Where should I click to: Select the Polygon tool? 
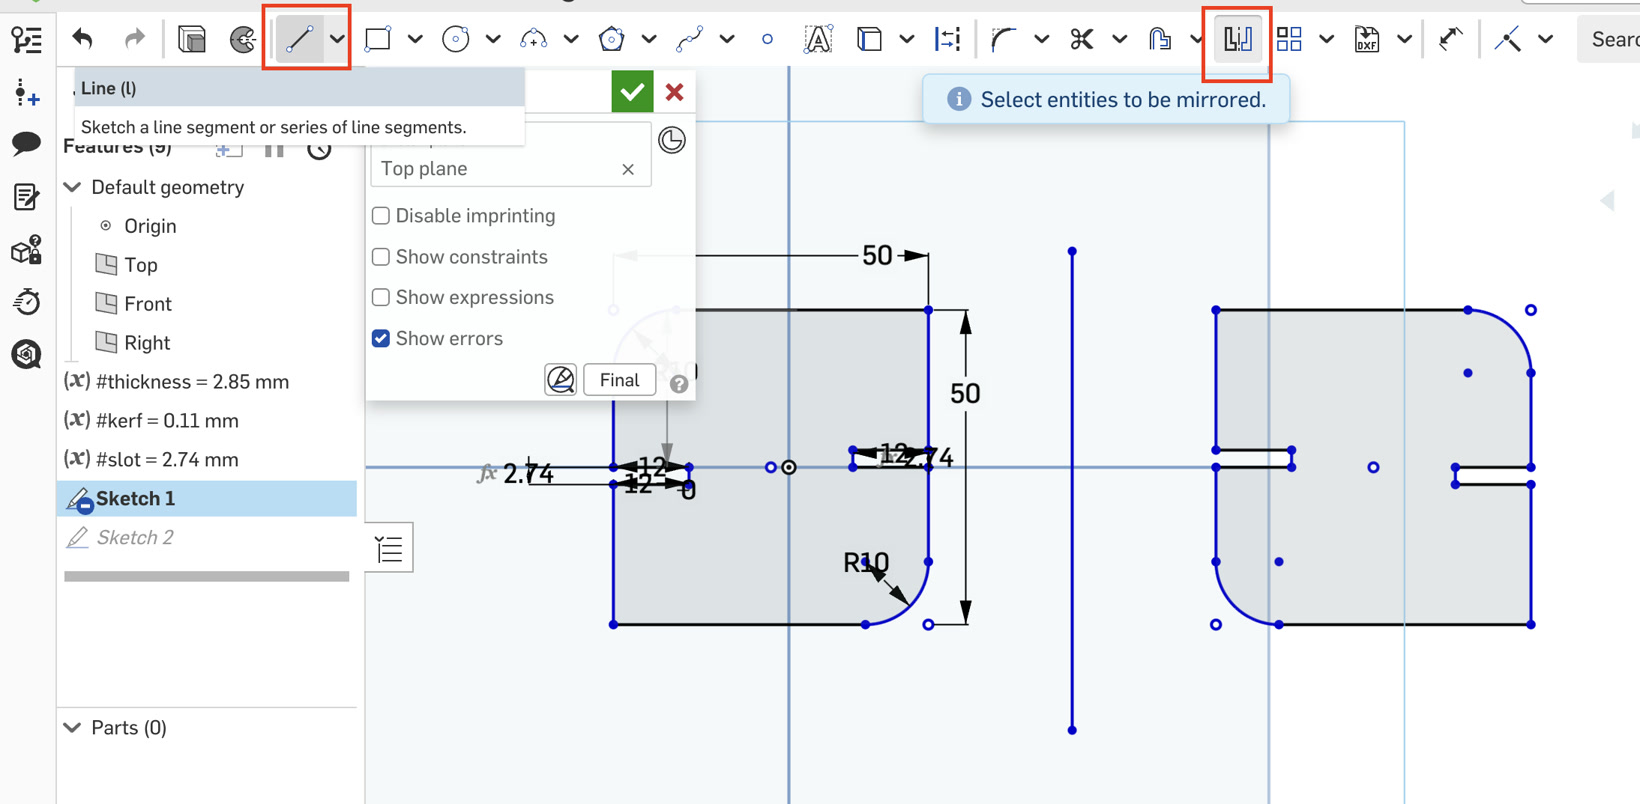click(x=612, y=39)
